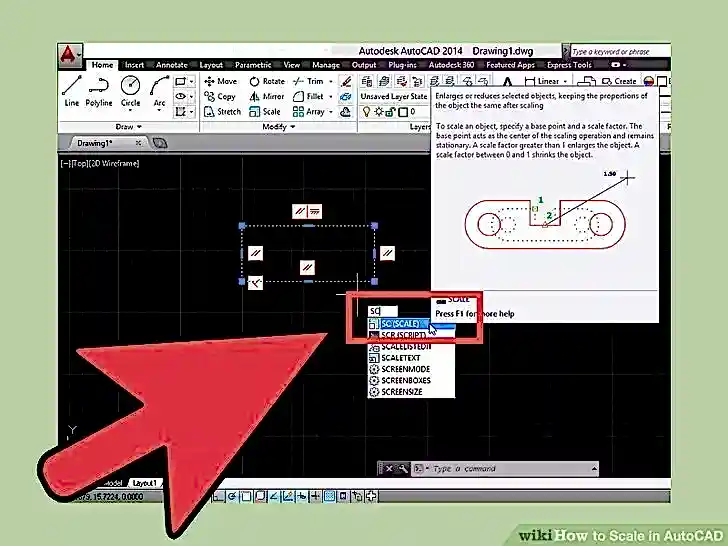This screenshot has width=728, height=546.
Task: Choose the Copy tool
Action: tap(220, 97)
